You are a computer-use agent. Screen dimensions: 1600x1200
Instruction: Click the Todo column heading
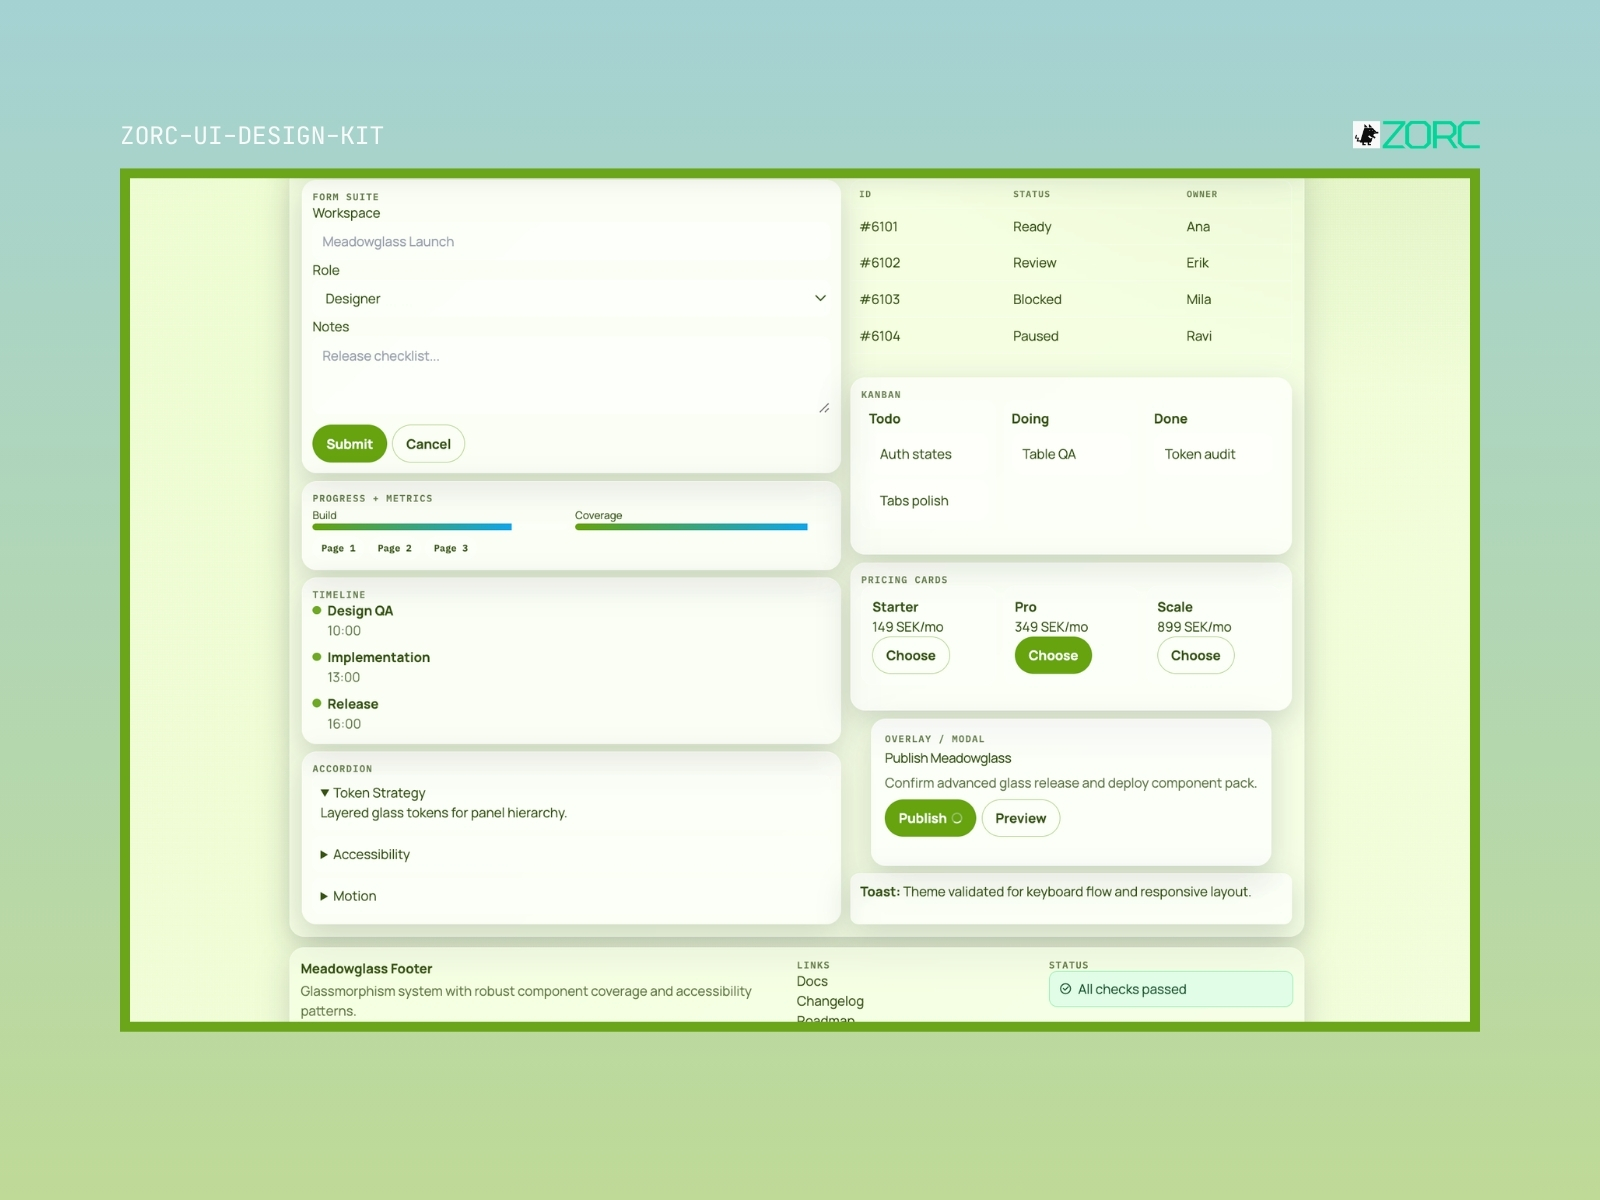tap(885, 419)
